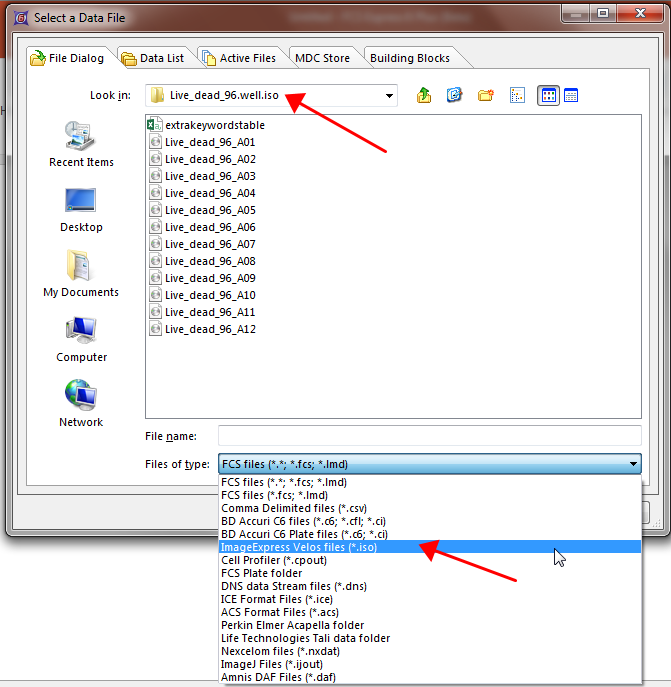Switch to the Data List tab

coord(153,58)
